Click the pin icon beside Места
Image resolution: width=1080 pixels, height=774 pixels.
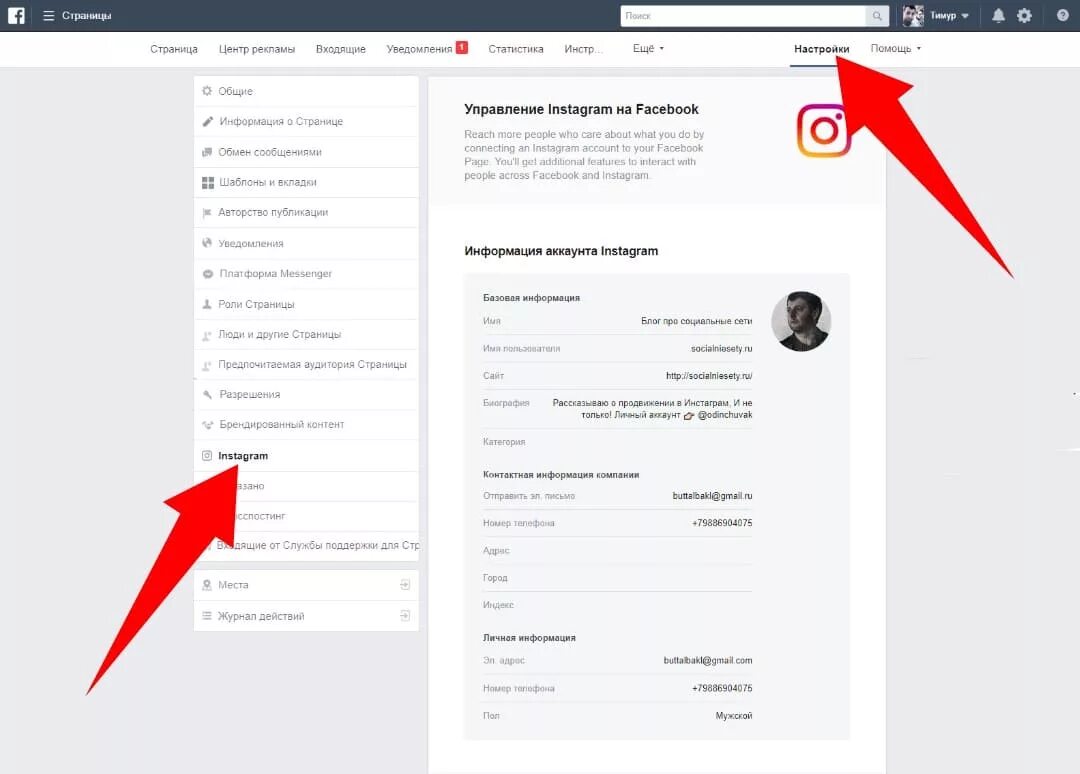pos(207,585)
